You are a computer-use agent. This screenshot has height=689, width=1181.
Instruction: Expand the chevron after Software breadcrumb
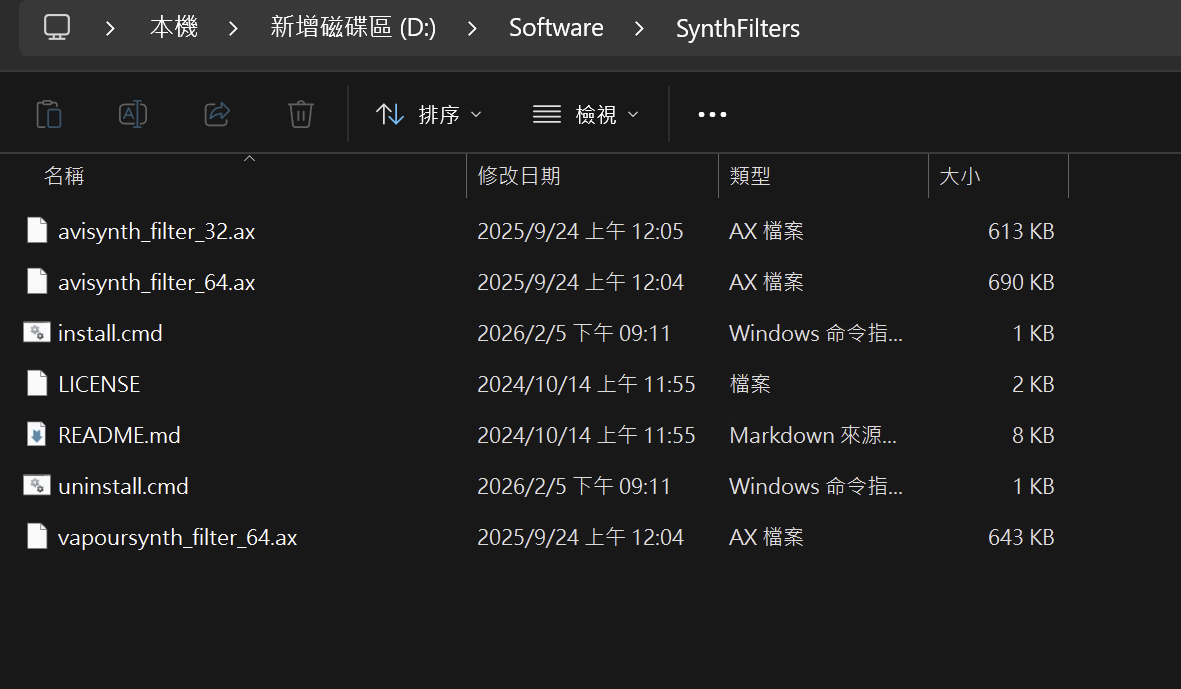tap(639, 29)
